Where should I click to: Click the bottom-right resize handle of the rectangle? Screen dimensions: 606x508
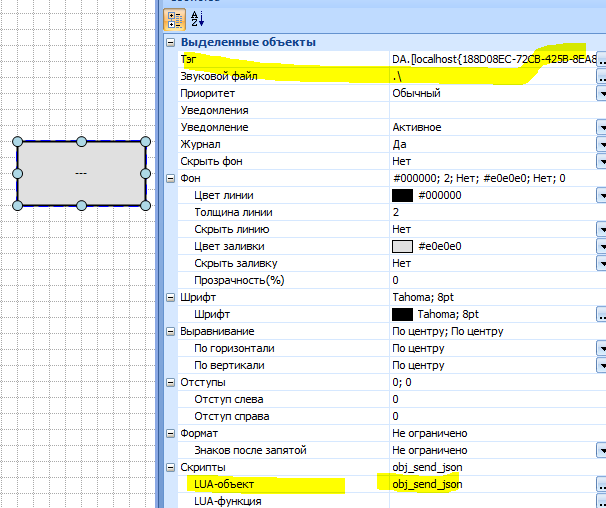point(145,205)
